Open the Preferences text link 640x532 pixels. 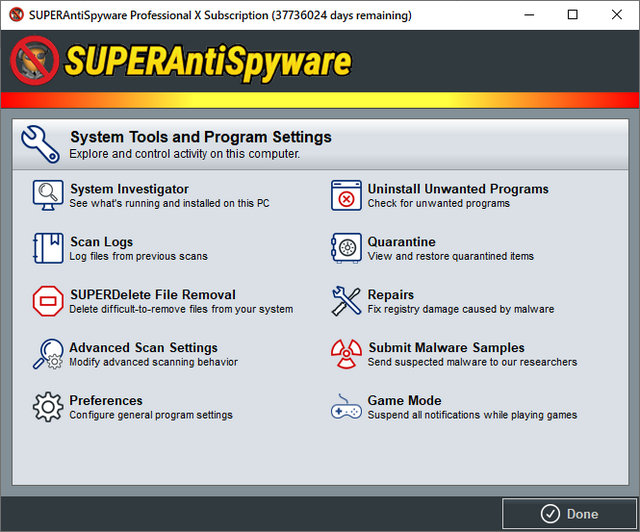pyautogui.click(x=106, y=401)
